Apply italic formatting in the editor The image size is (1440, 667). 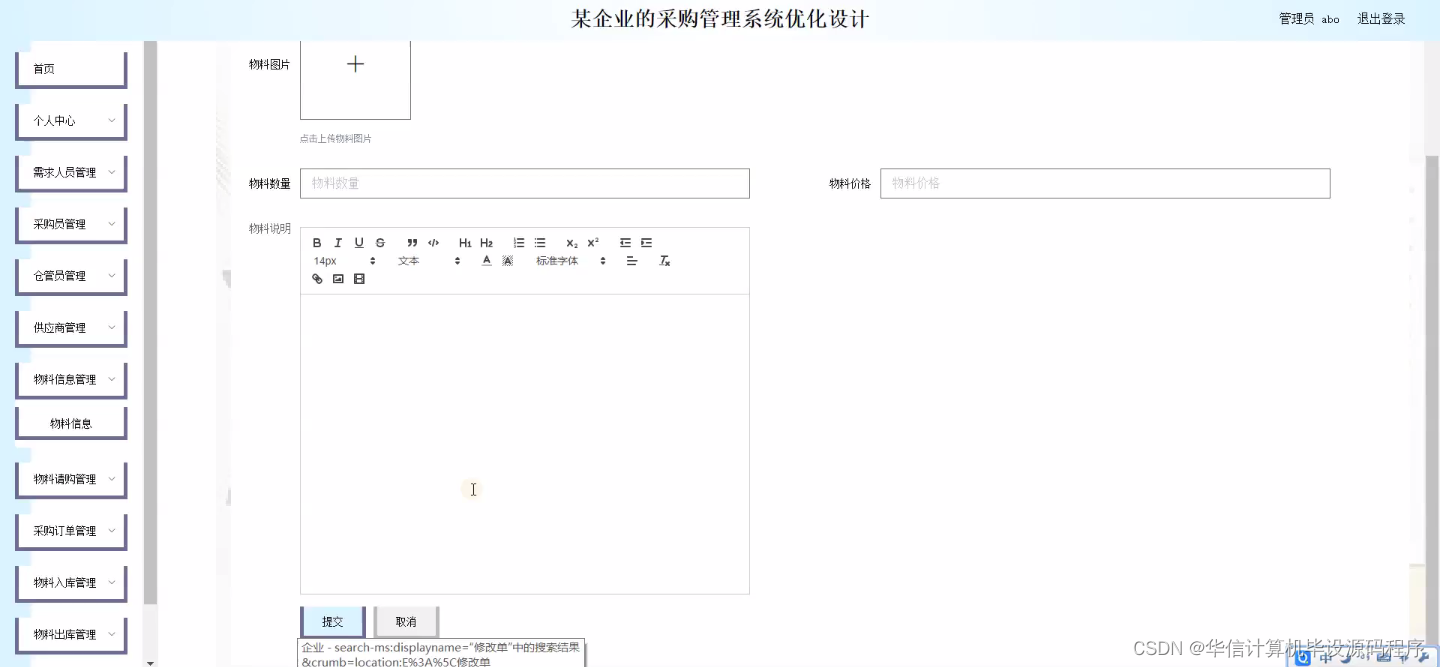pyautogui.click(x=338, y=243)
